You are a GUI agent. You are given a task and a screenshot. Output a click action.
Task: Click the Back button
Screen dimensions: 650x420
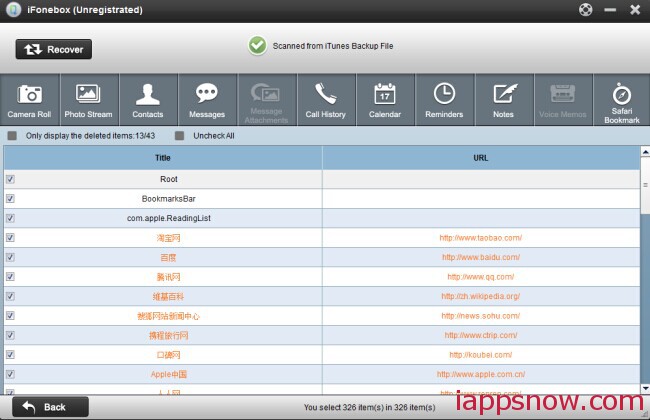50,407
